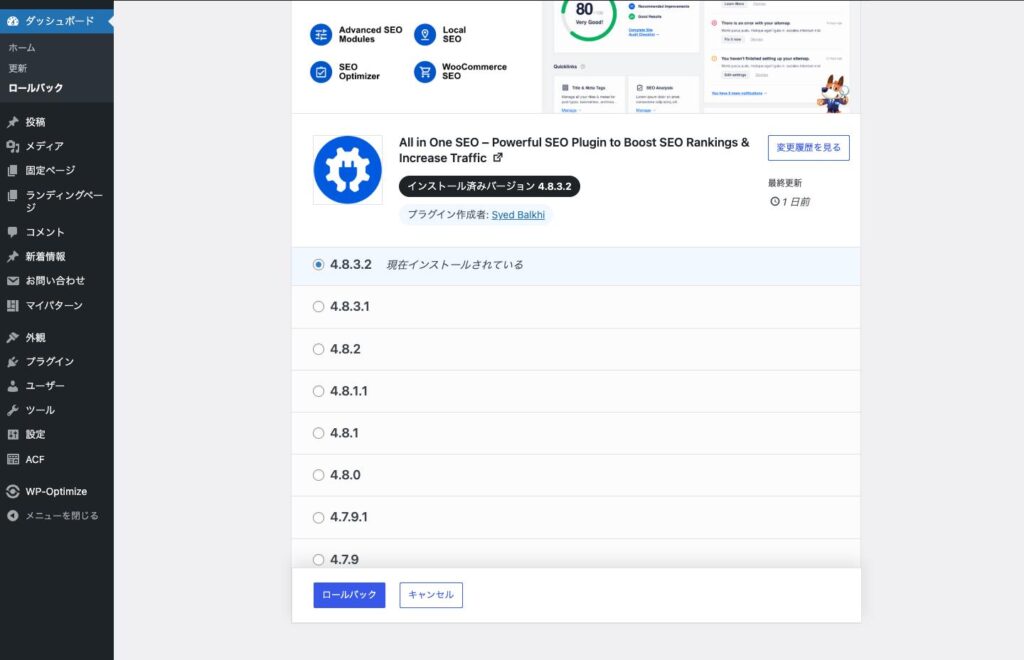Click the 外観 paintbrush icon
1024x660 pixels.
click(x=12, y=338)
